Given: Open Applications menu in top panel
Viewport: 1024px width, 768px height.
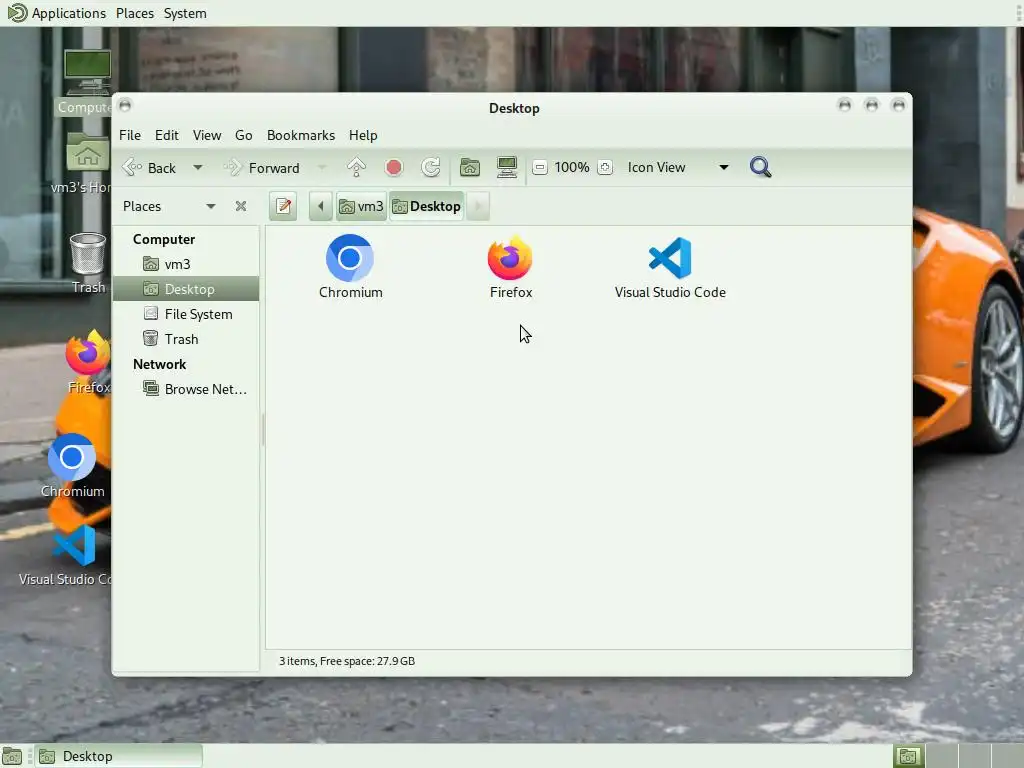Looking at the screenshot, I should click(57, 13).
